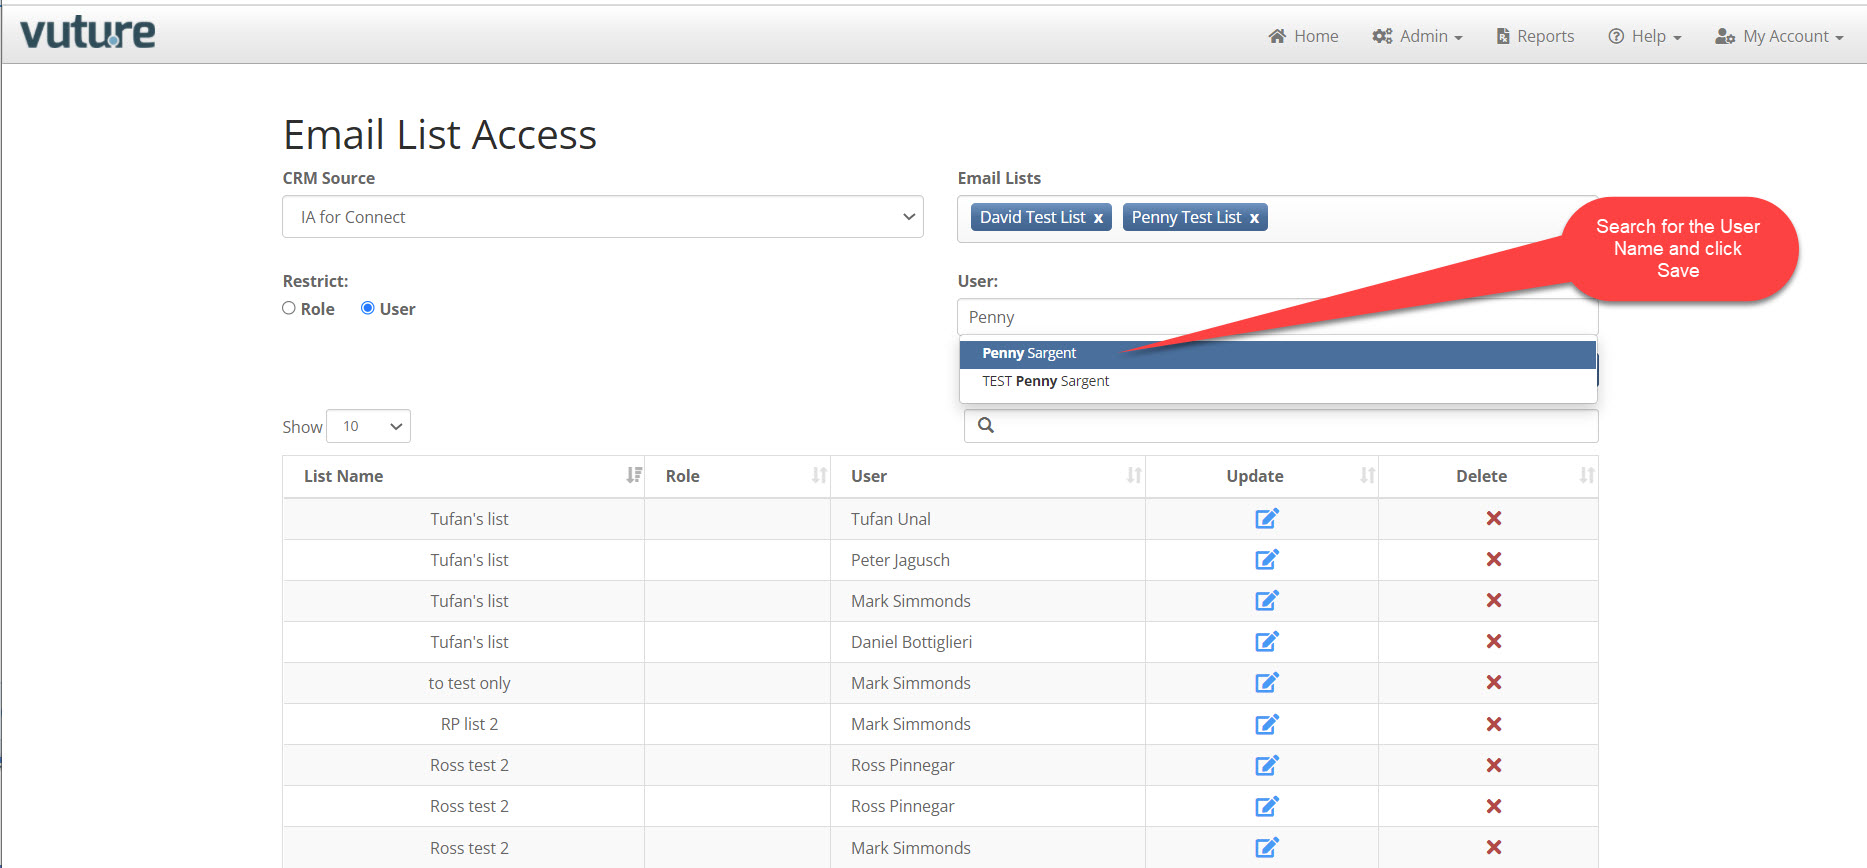The image size is (1867, 868).
Task: Choose Penny Sargent from suggestions
Action: [1277, 354]
